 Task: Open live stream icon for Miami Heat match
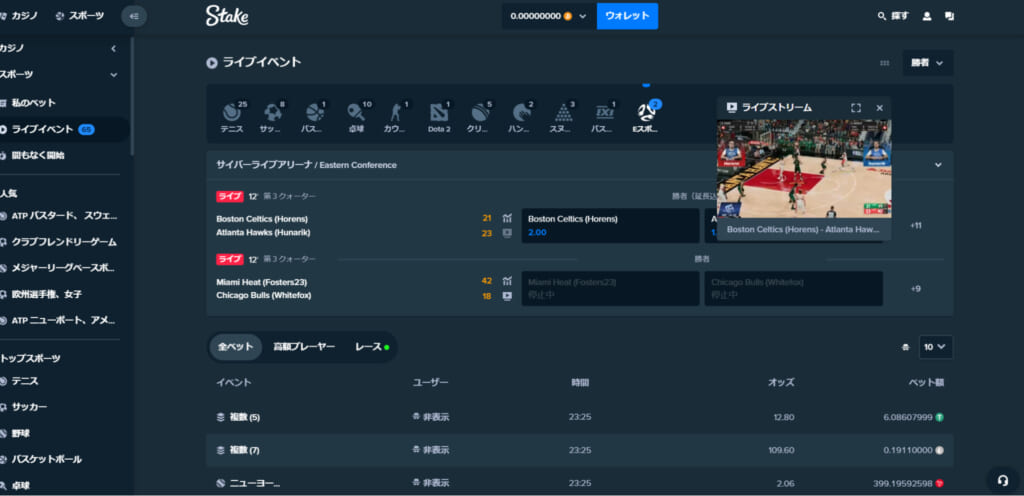coord(507,296)
